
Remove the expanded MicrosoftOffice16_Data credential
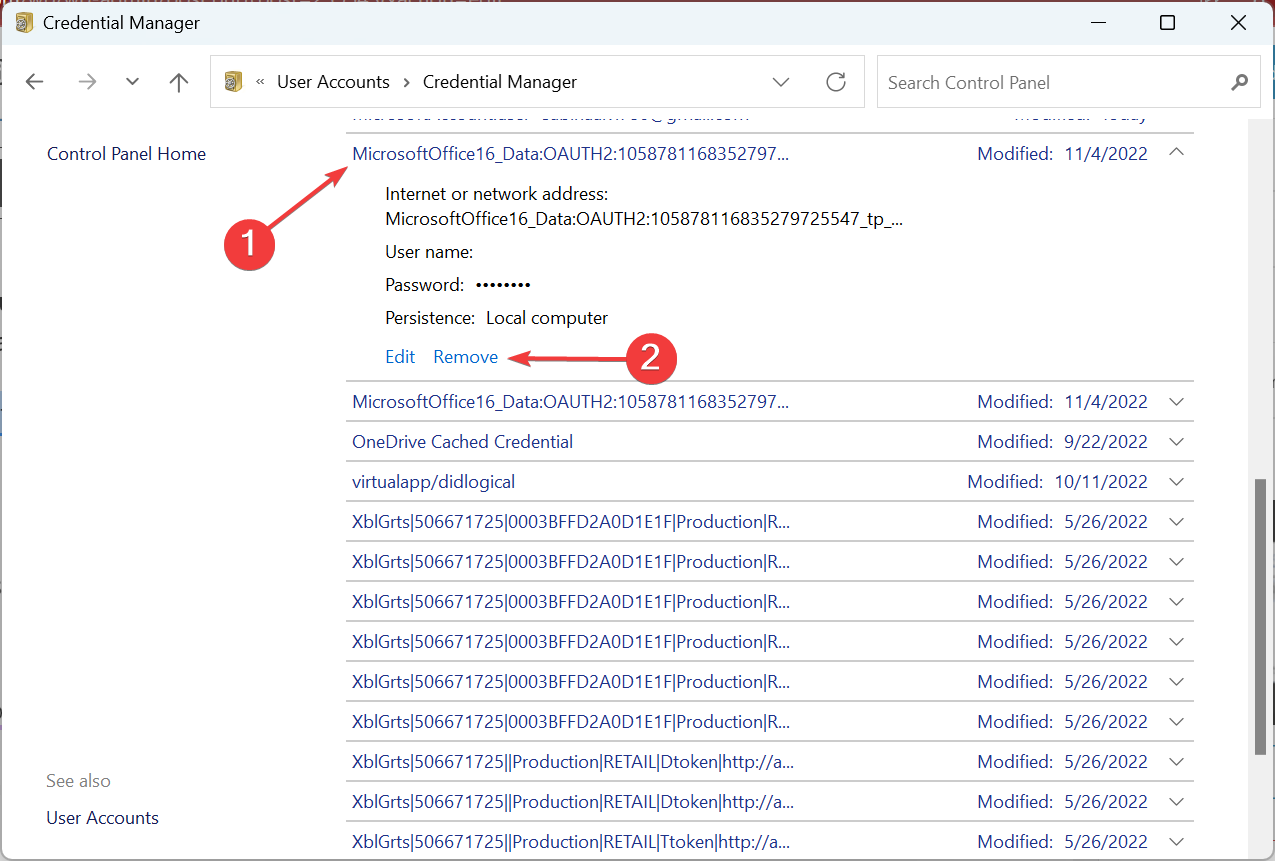point(466,357)
